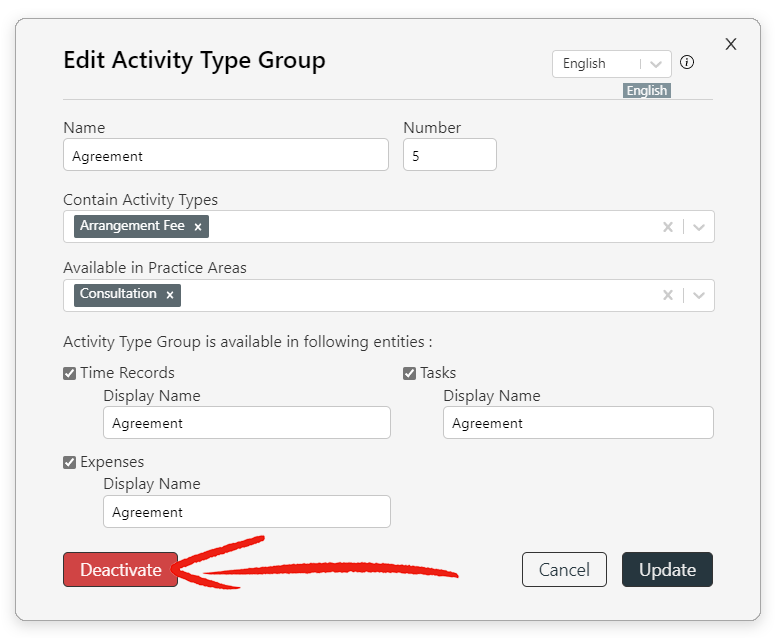Uncheck the Tasks checkbox
The height and width of the screenshot is (638, 776).
409,373
